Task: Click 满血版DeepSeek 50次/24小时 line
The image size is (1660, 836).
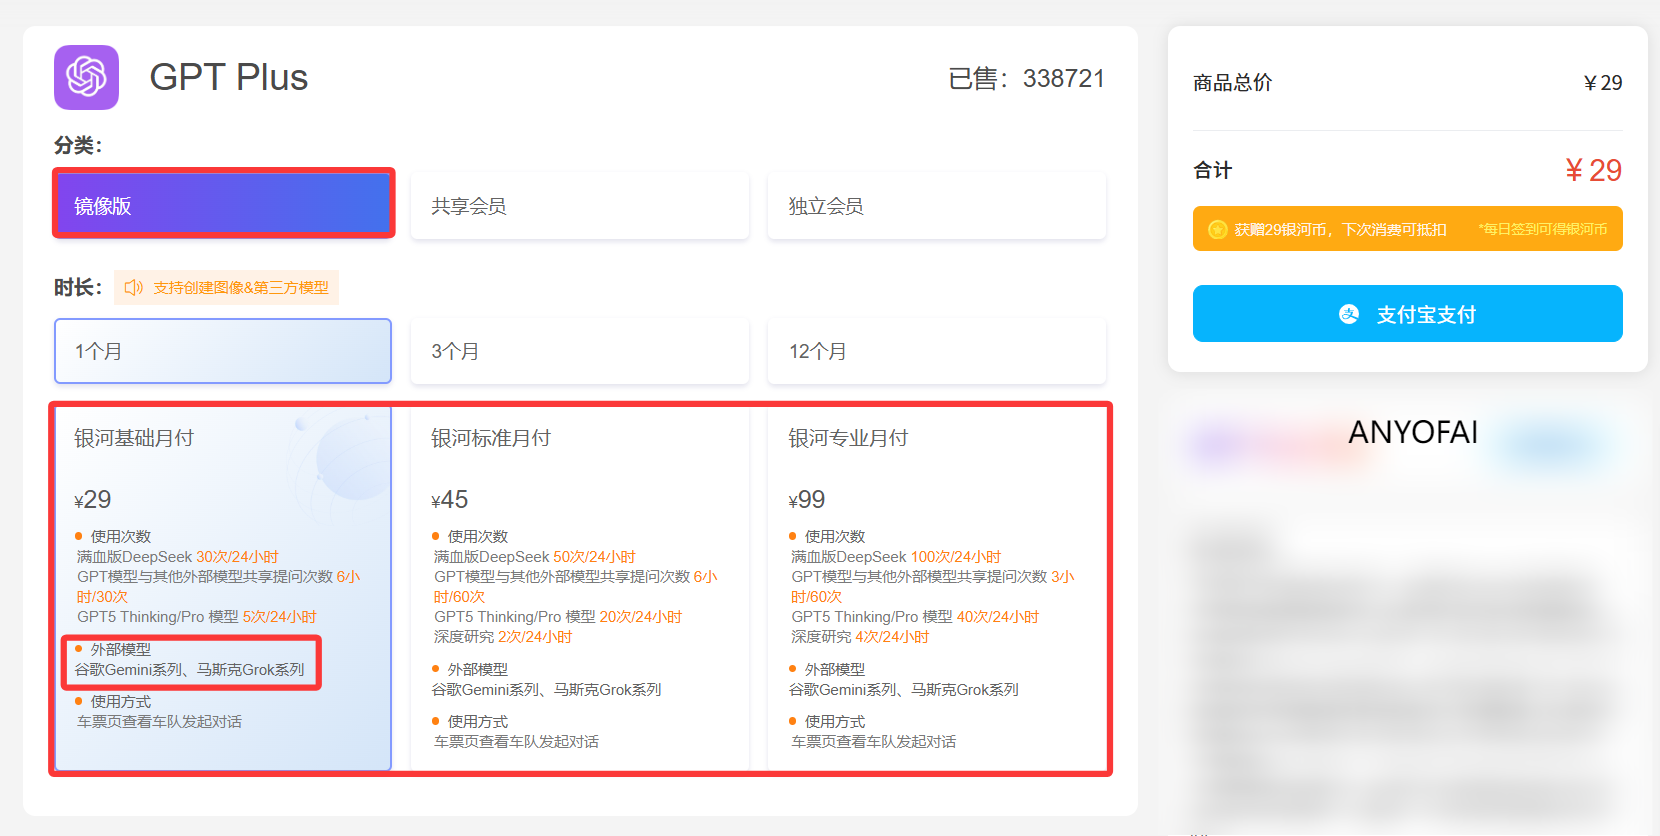Action: pyautogui.click(x=535, y=557)
